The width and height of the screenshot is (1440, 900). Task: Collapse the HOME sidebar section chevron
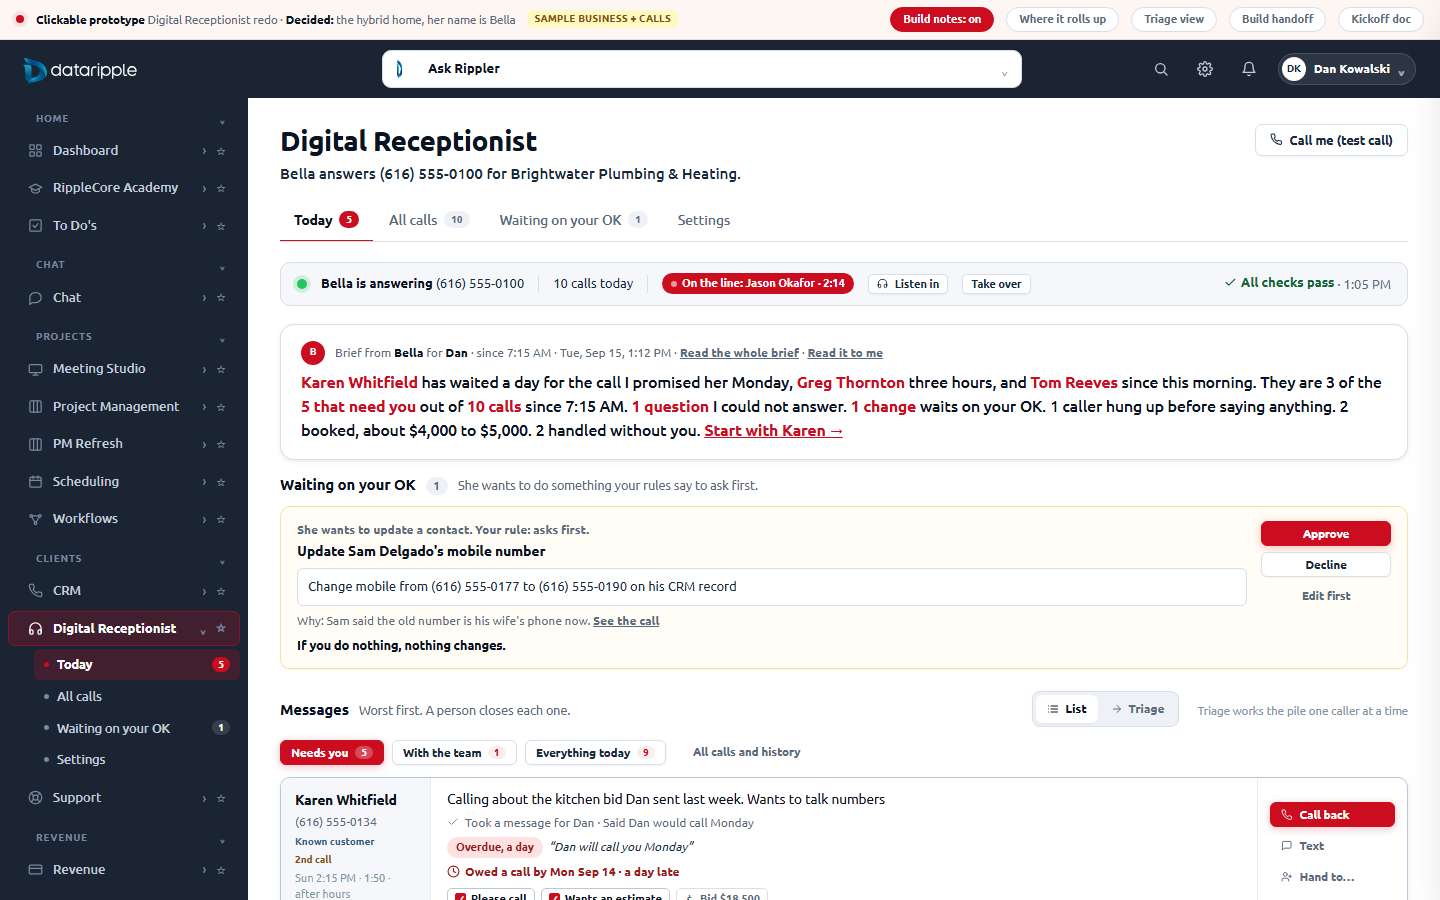point(222,120)
